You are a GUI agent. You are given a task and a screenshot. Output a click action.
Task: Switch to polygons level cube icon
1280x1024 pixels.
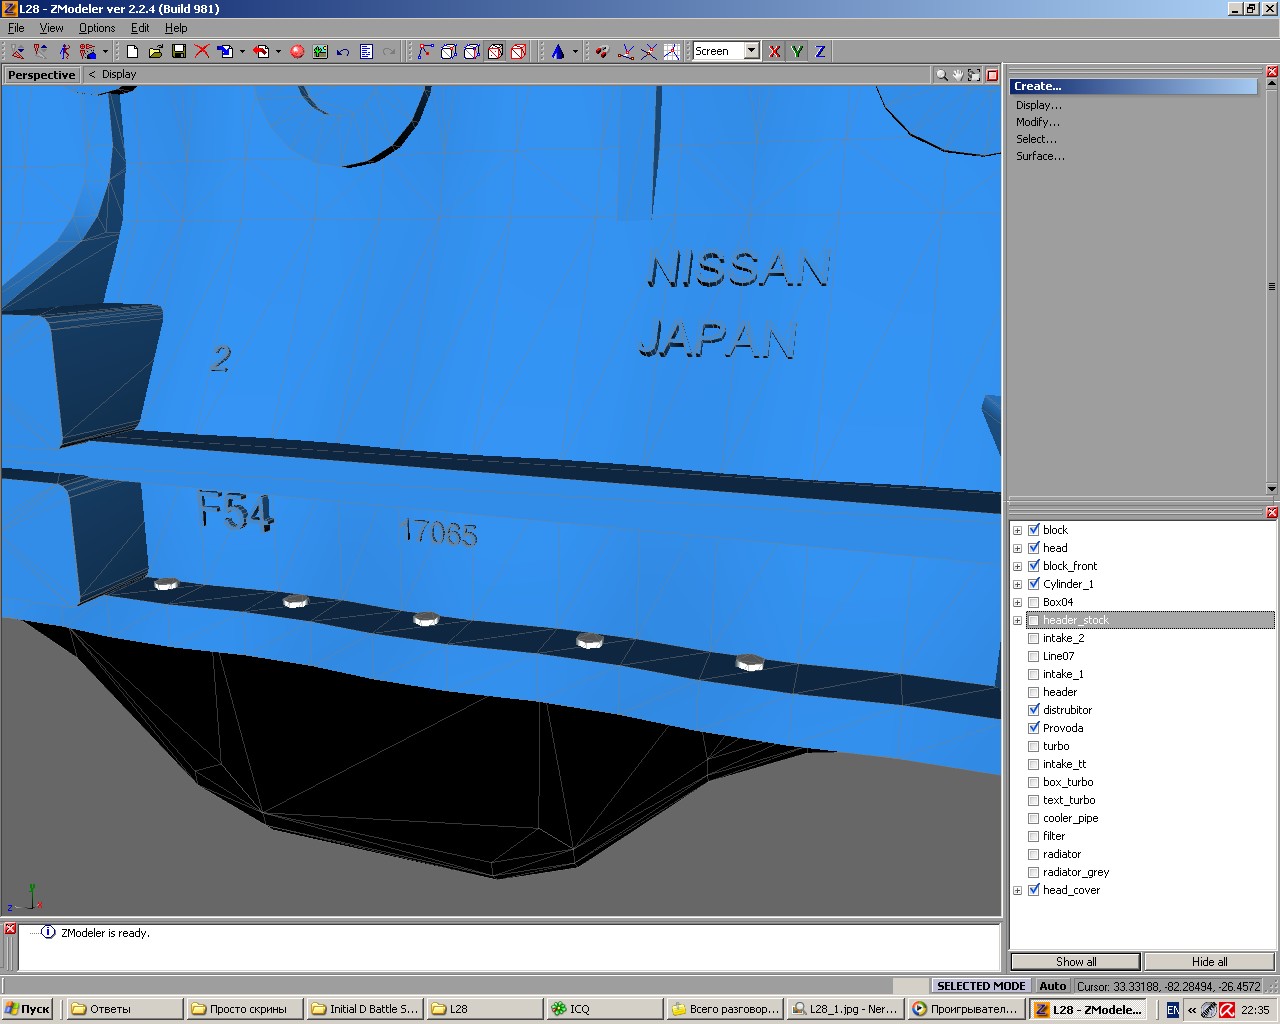(x=472, y=51)
